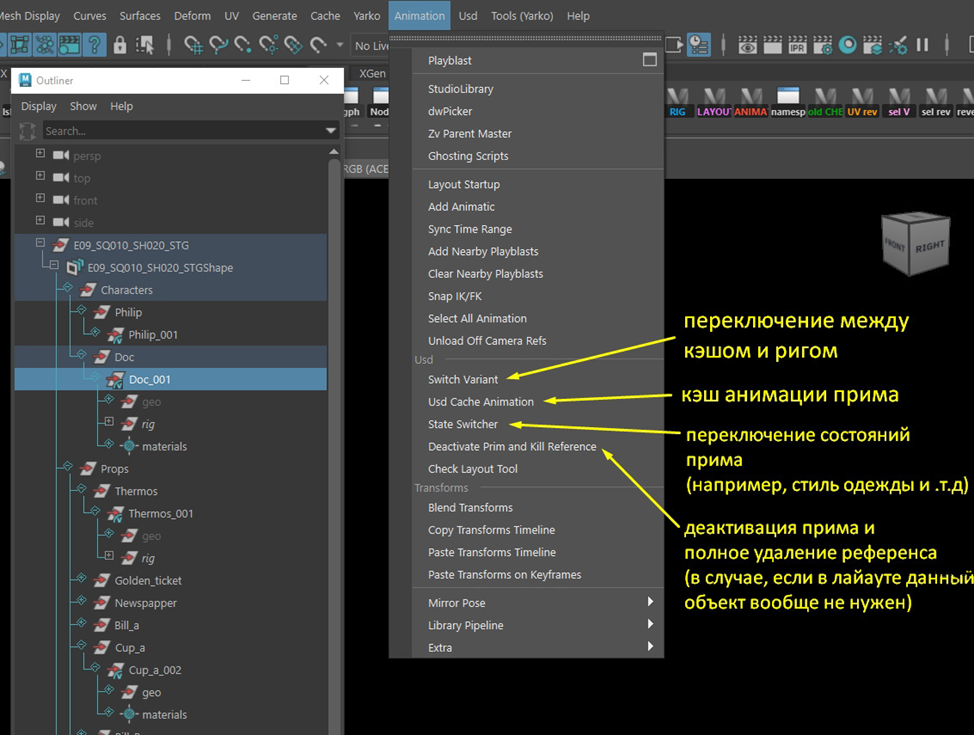Select the component mode icon with square handles

[x=19, y=45]
